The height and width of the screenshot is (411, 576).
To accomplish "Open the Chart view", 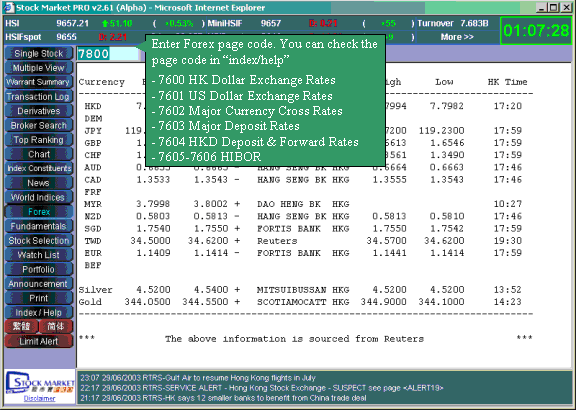I will click(x=39, y=154).
